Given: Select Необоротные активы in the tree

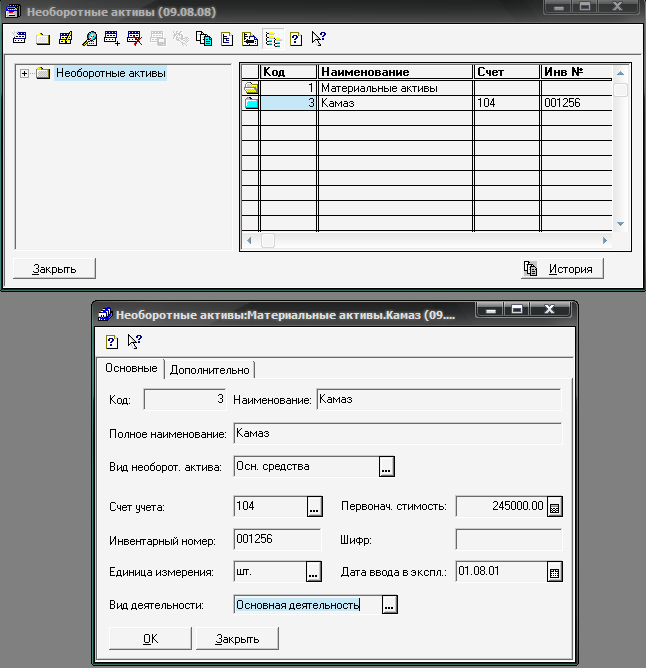Looking at the screenshot, I should coord(110,73).
